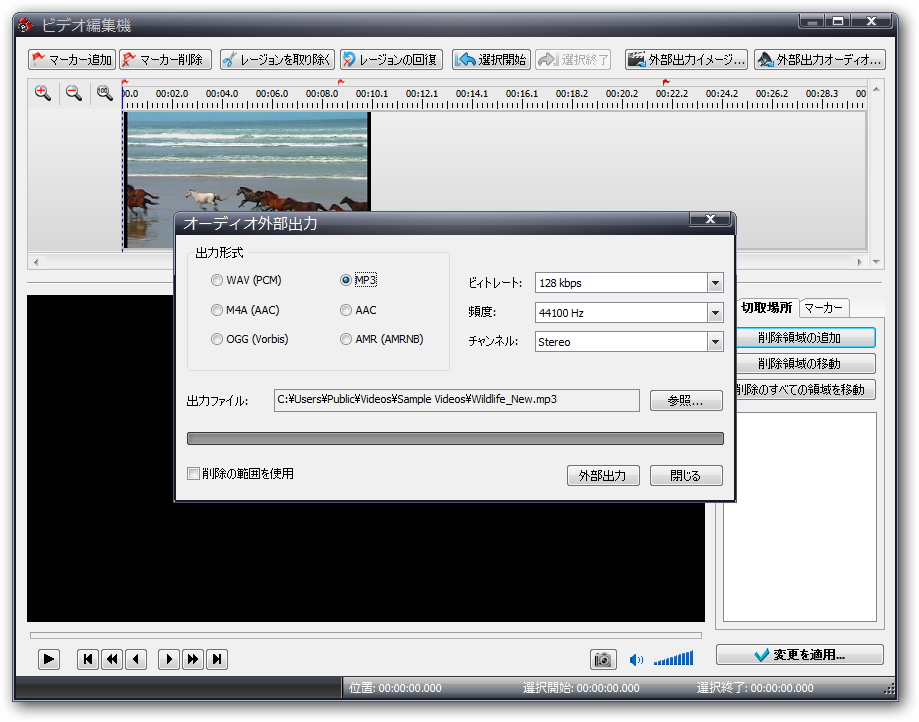Click the 00:10.1 mark on the ruler
919x722 pixels.
(x=372, y=93)
